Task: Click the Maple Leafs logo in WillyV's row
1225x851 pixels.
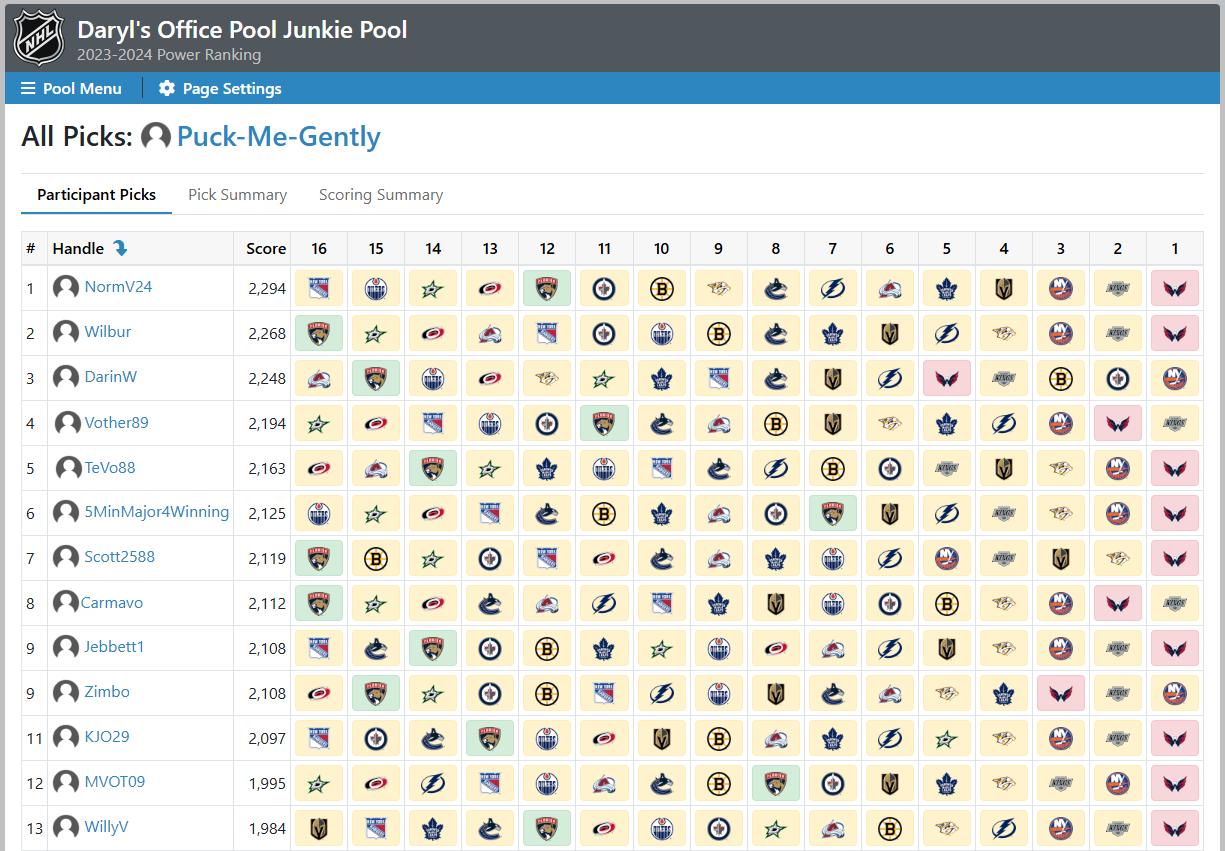Action: [433, 828]
